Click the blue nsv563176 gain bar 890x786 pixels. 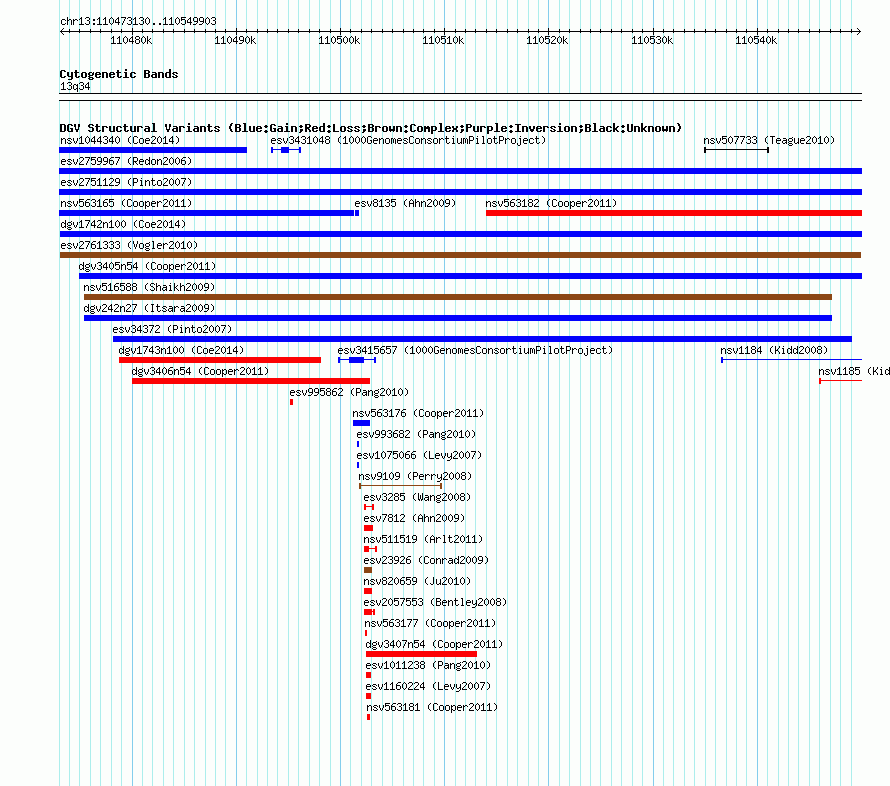click(361, 423)
